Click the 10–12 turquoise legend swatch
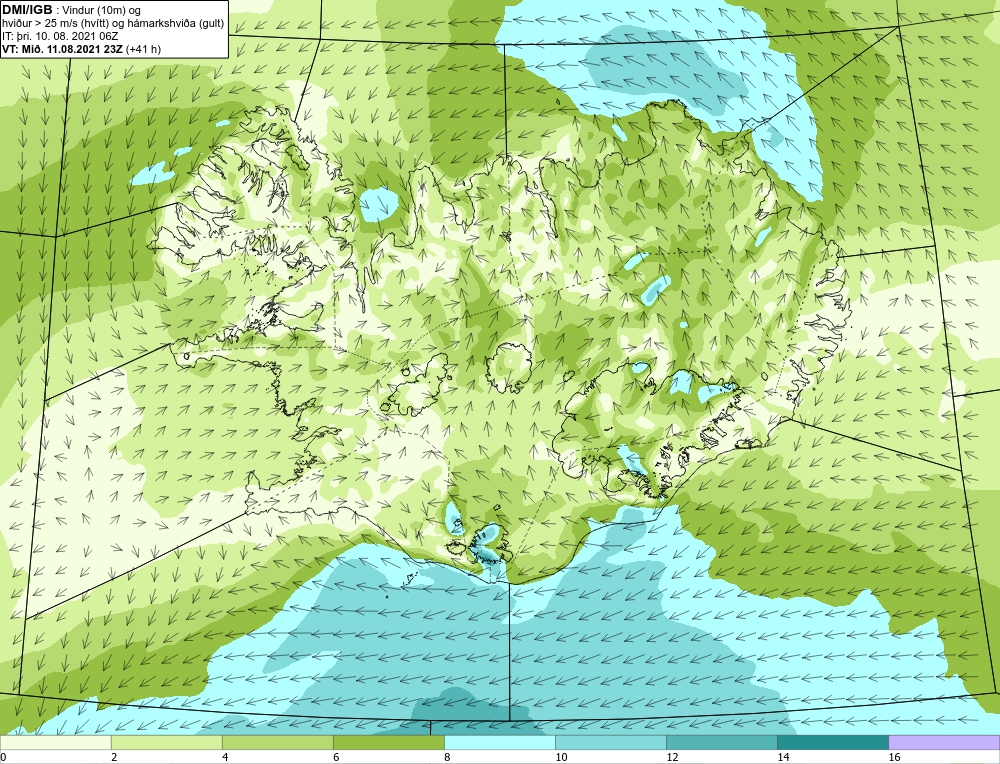 pos(611,742)
